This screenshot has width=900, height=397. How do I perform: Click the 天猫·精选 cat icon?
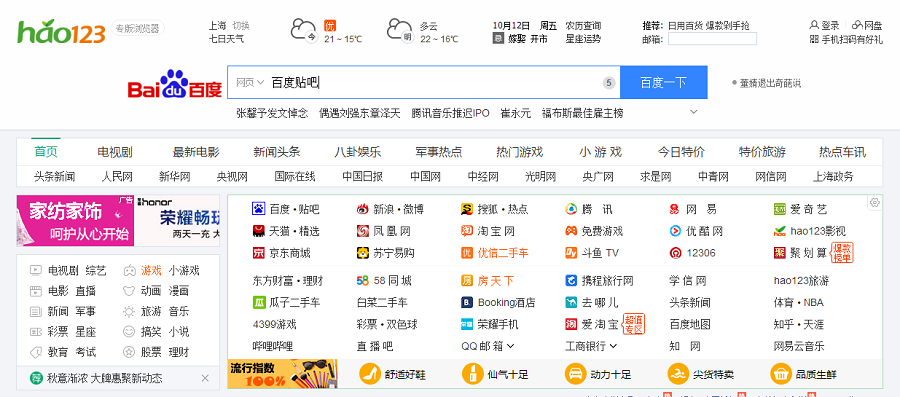point(258,231)
